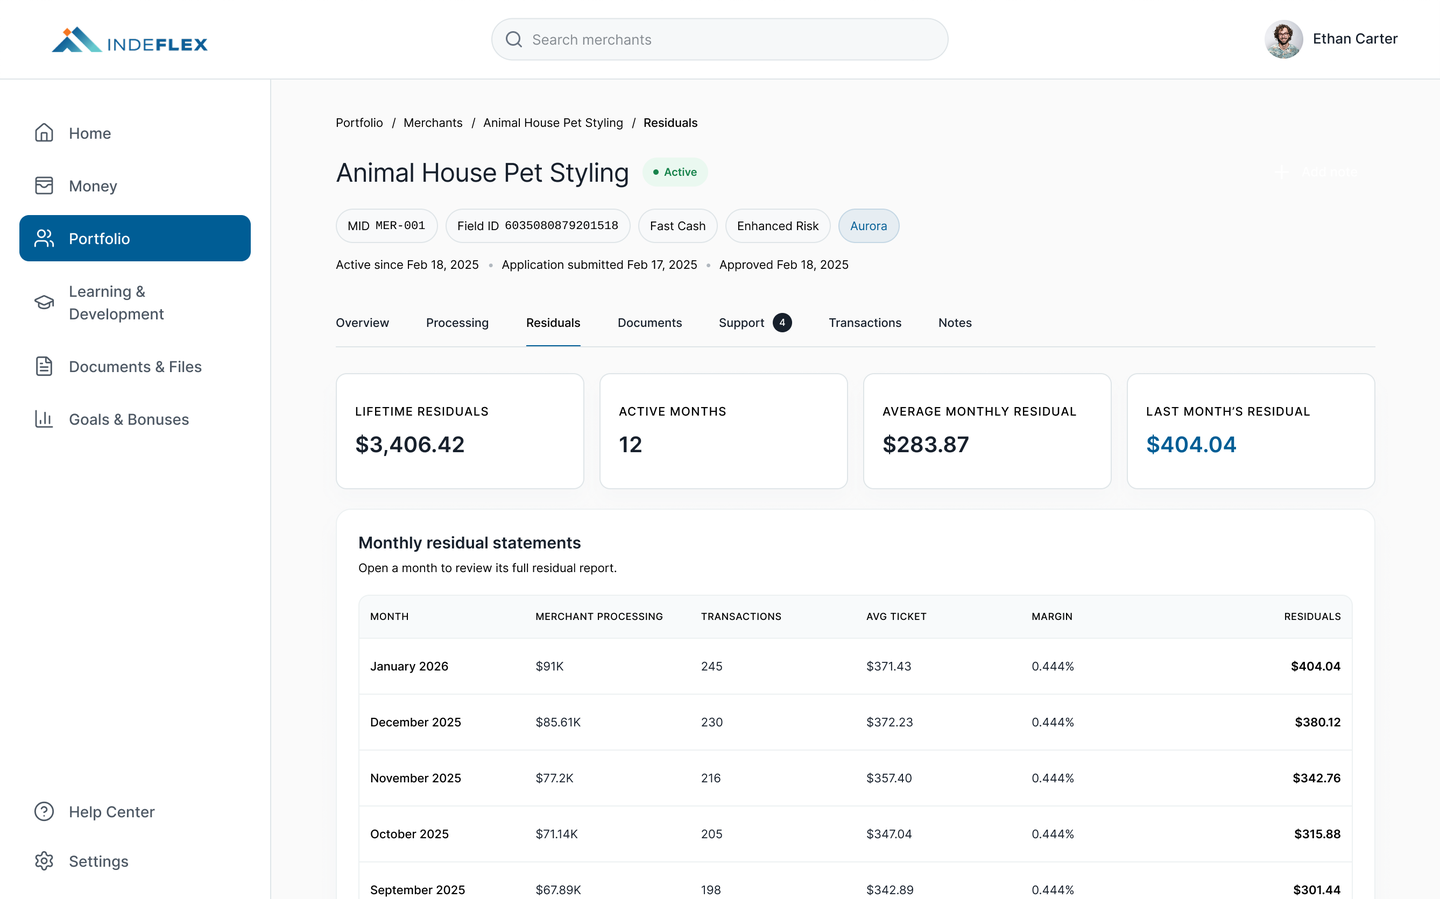Click the MERCHANT PROCESSING column header
Viewport: 1440px width, 899px height.
599,617
